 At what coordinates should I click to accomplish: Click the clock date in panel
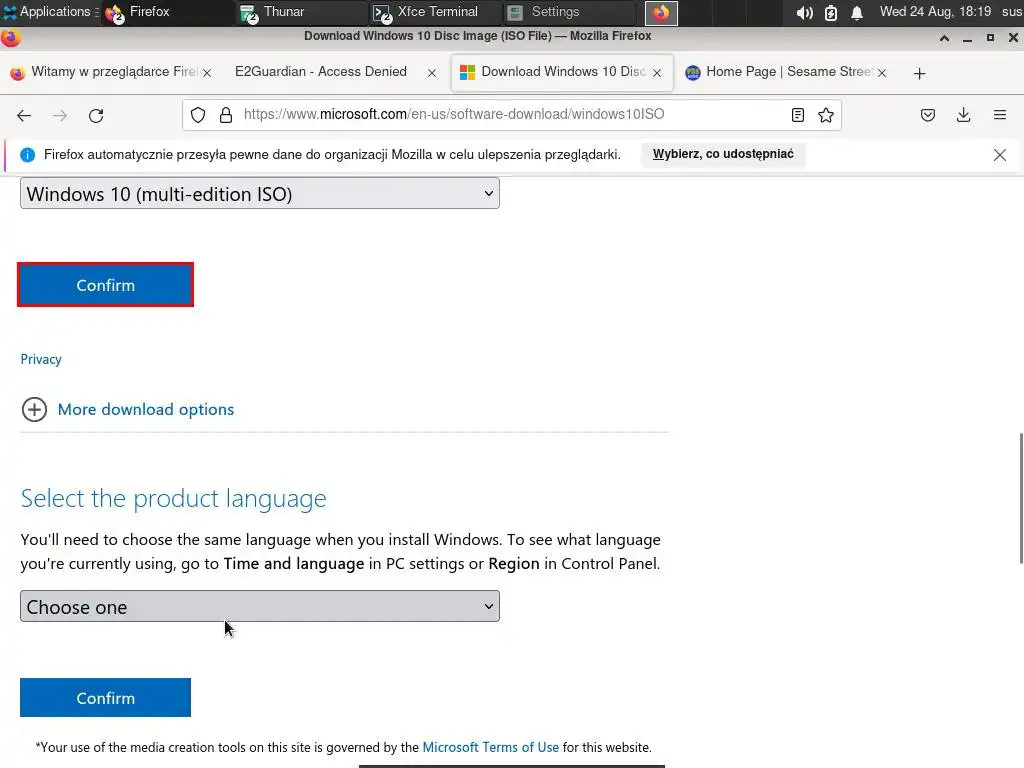[935, 12]
